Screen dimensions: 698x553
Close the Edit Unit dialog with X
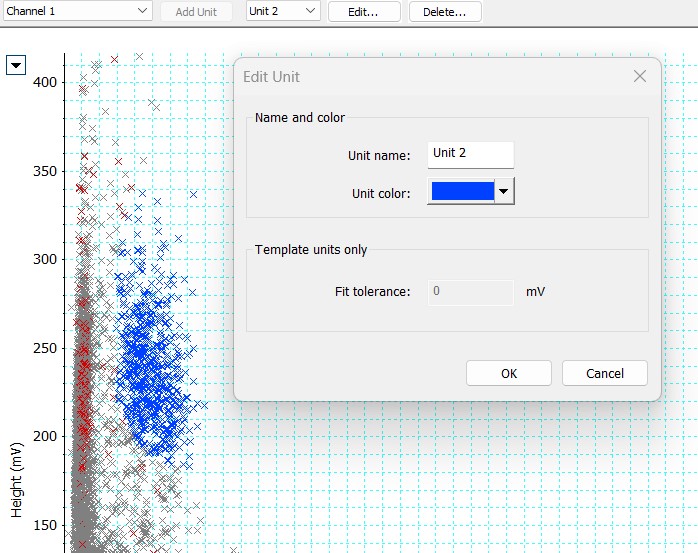(x=640, y=77)
